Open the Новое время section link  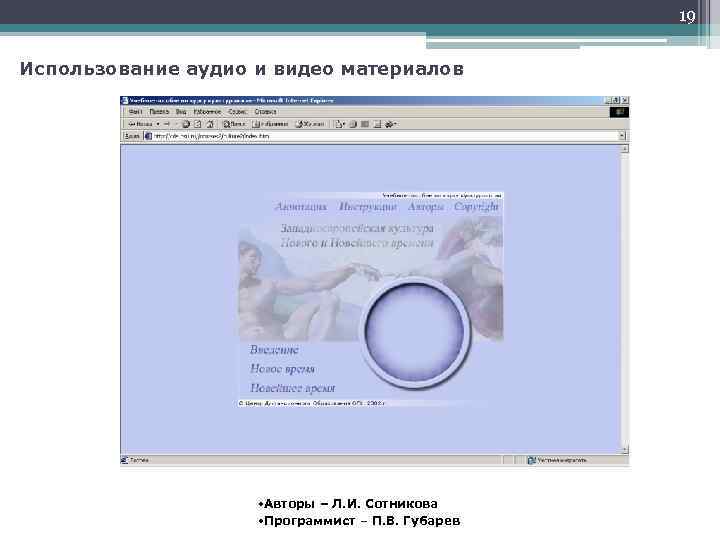tap(282, 369)
